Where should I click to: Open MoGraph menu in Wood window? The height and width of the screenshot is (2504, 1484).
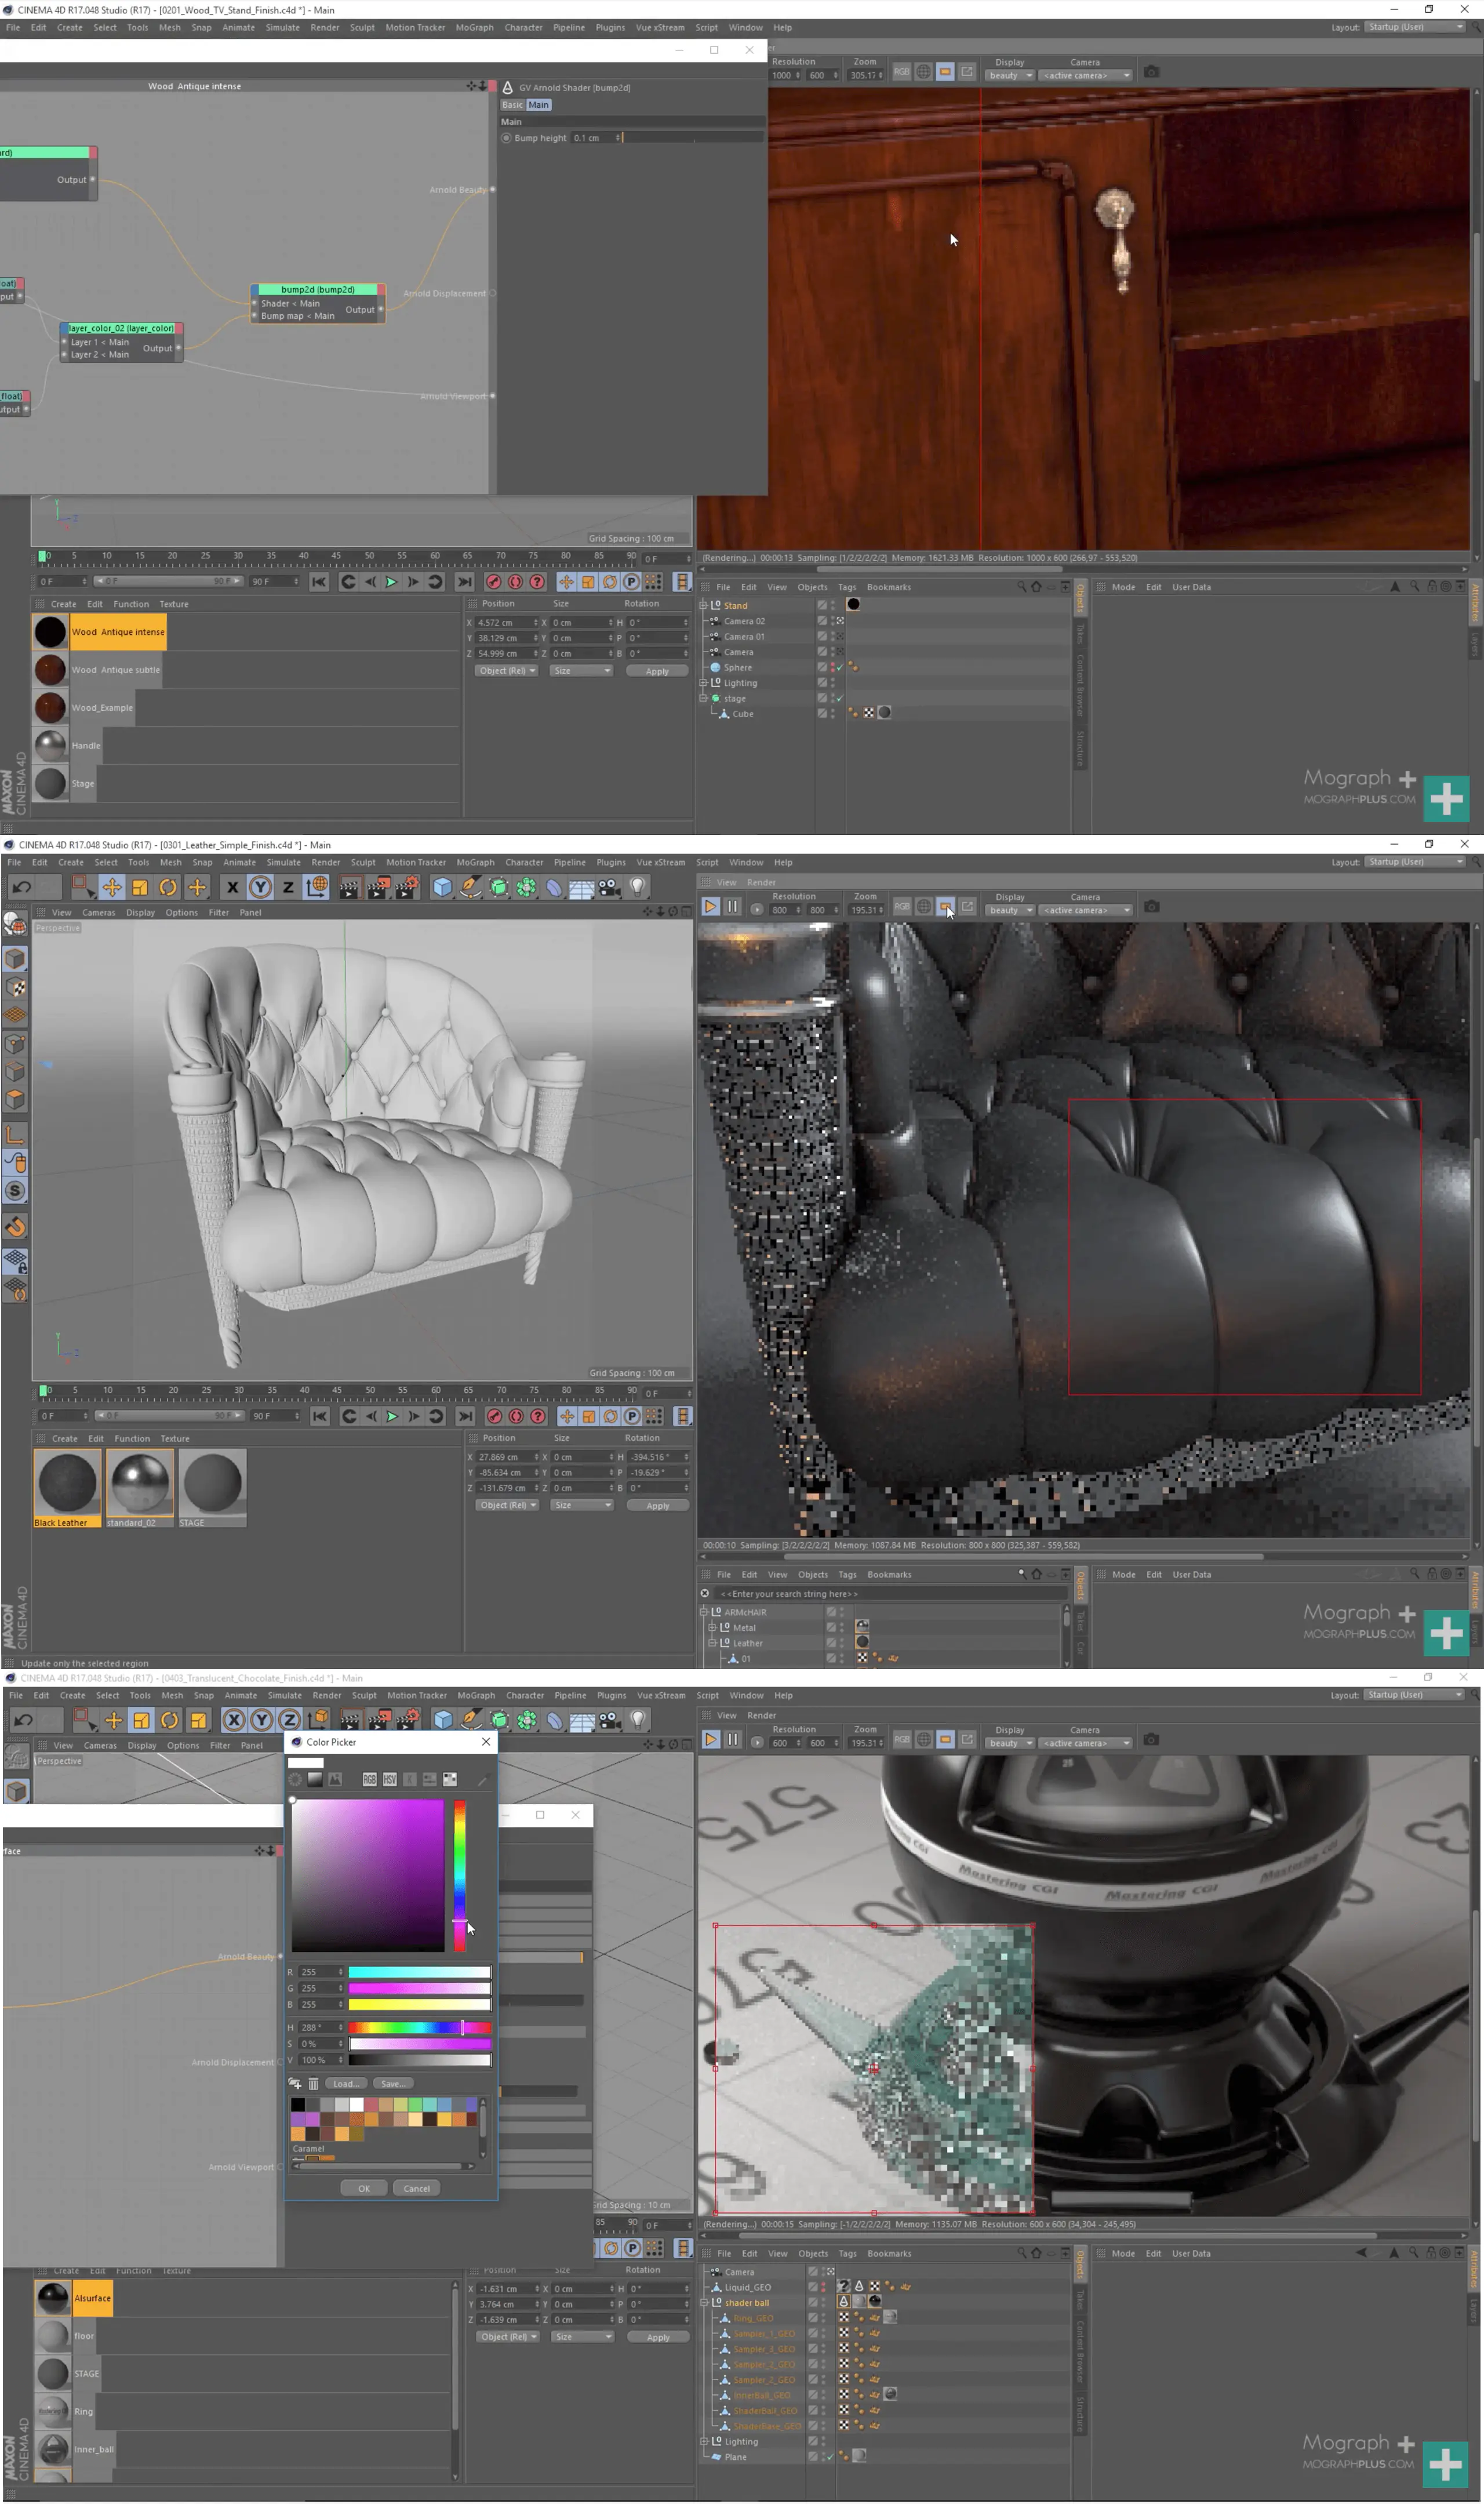475,28
